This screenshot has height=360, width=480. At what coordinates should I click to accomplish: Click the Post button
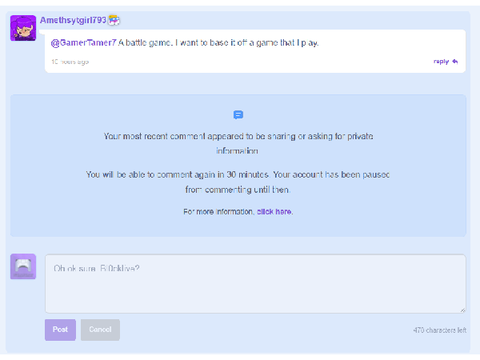(60, 330)
